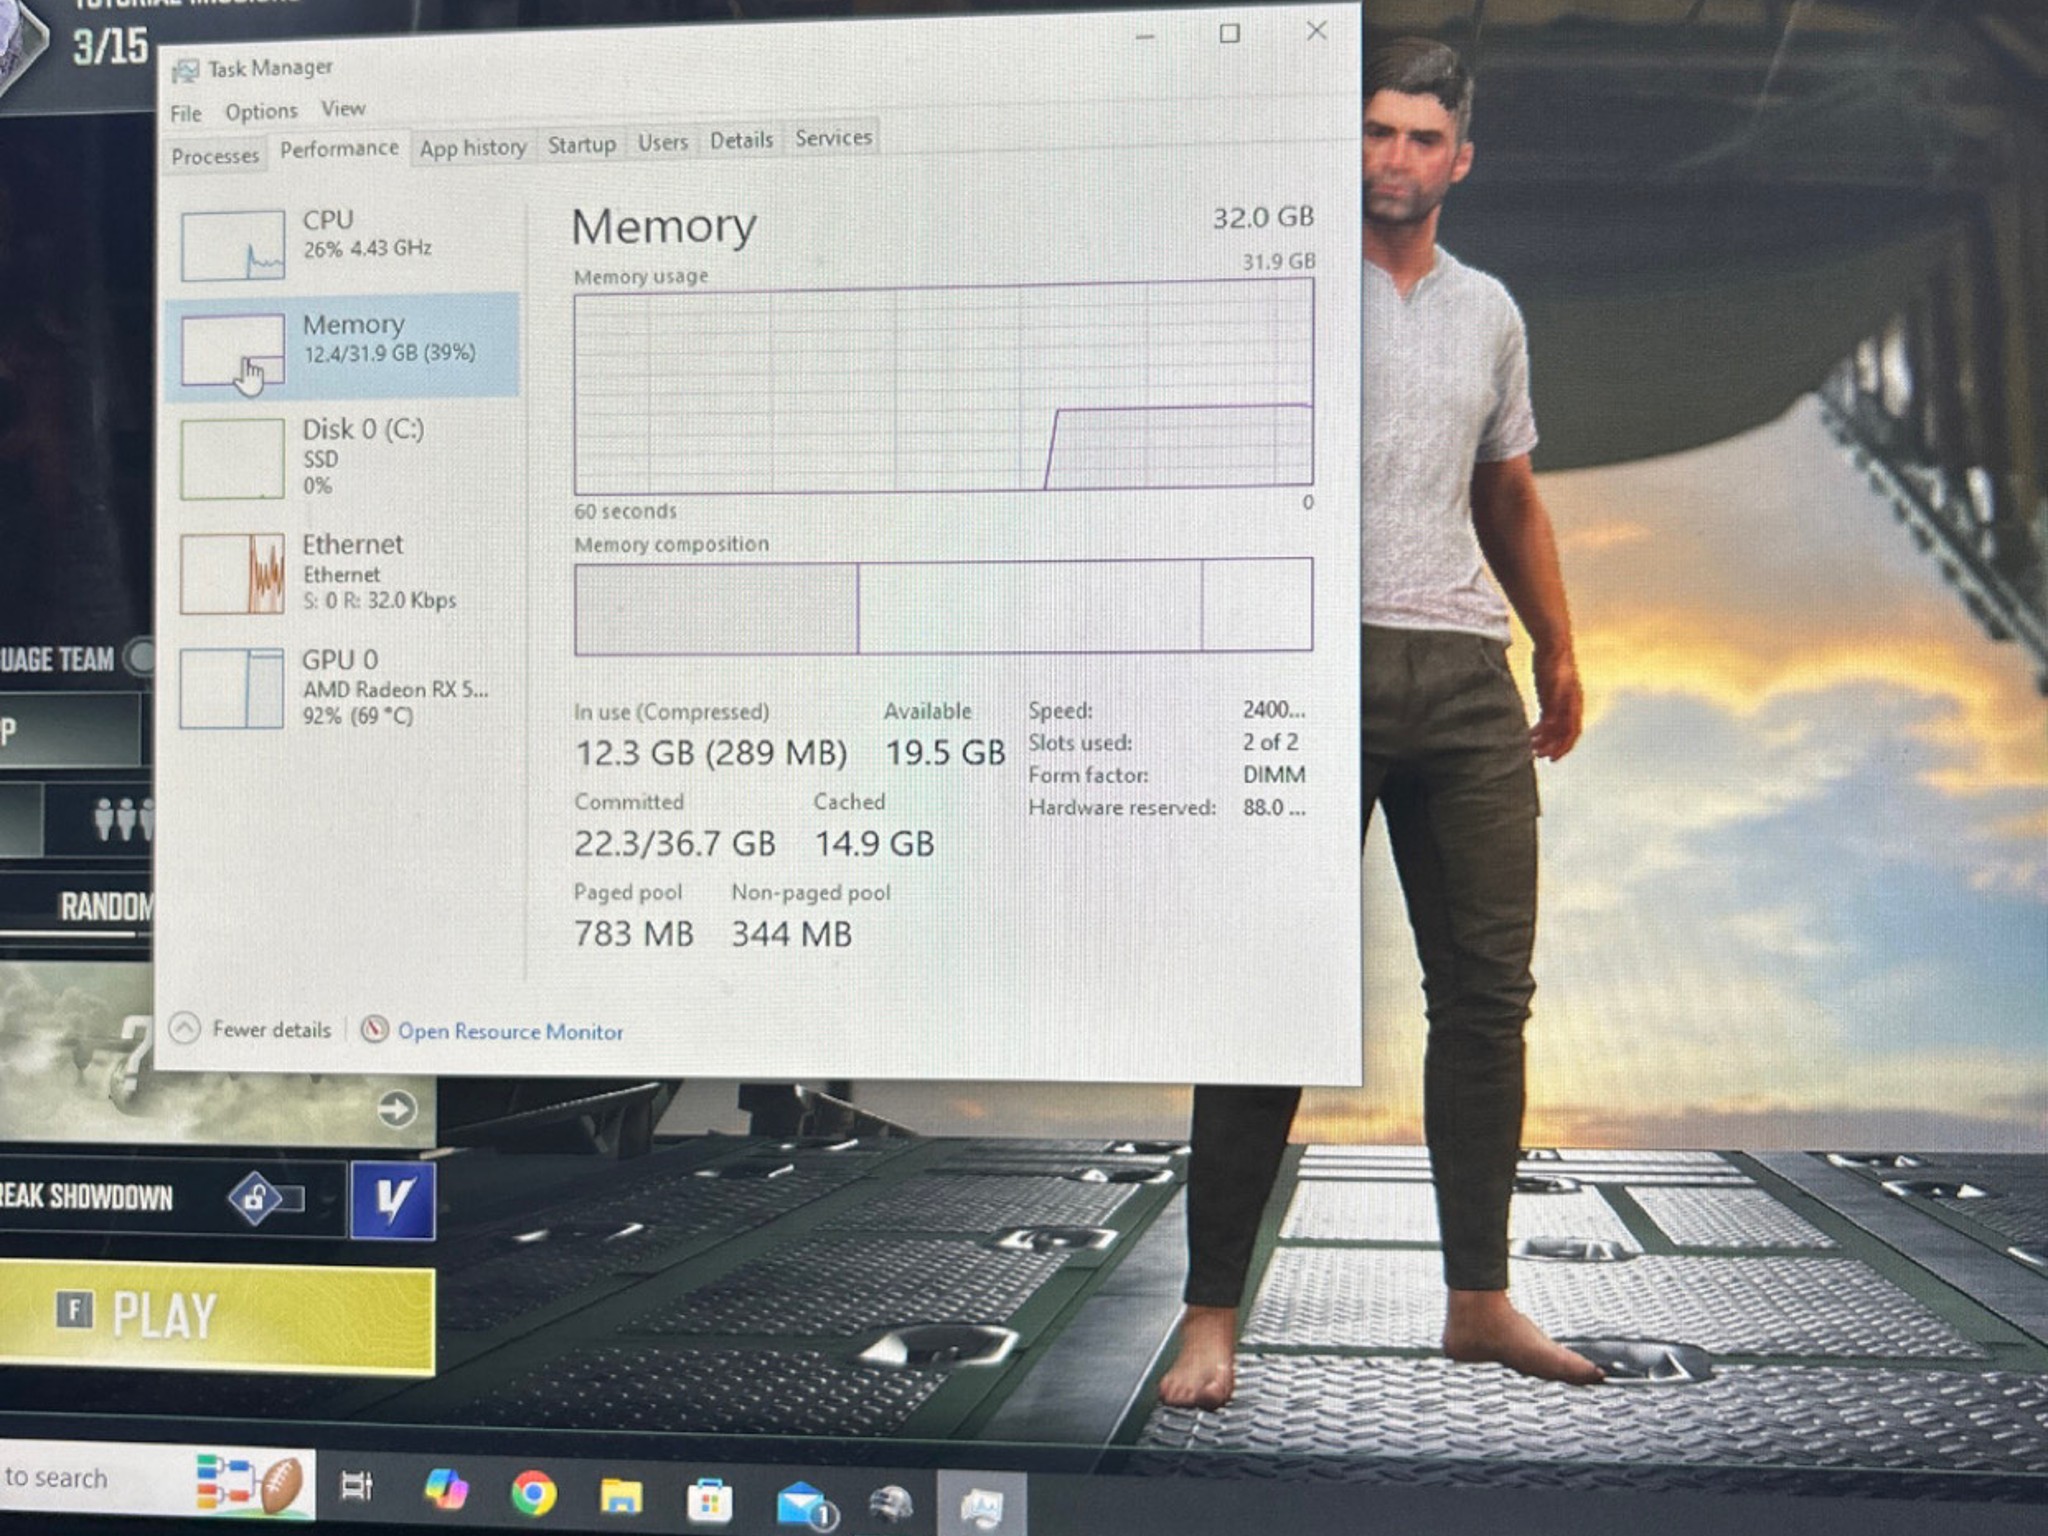Click the 12.3 GB (289 MB) in-use value
The height and width of the screenshot is (1536, 2048).
click(x=711, y=753)
